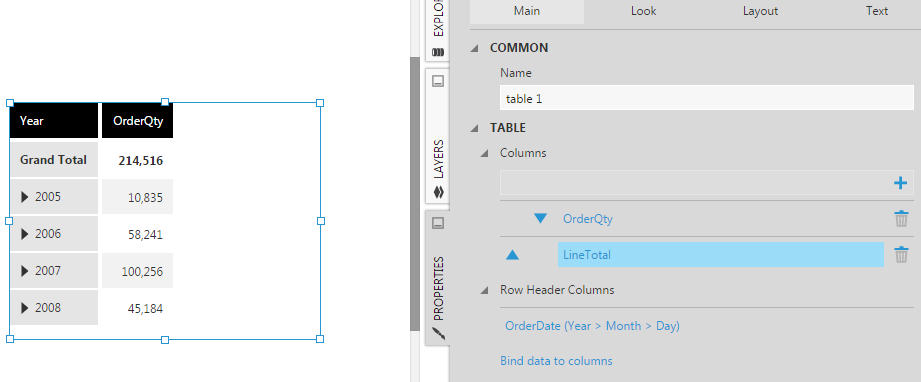
Task: Collapse the Row Header Columns group
Action: [x=484, y=290]
